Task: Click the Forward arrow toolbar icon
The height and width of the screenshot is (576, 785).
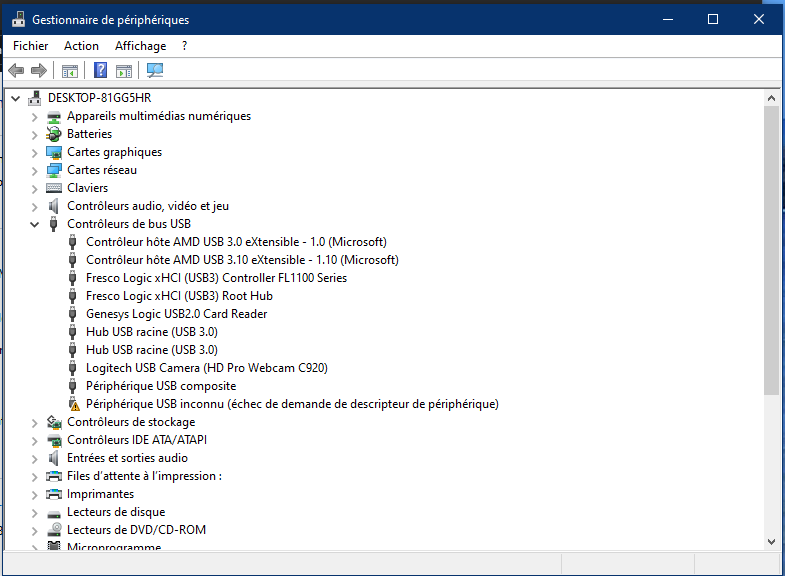Action: [39, 71]
